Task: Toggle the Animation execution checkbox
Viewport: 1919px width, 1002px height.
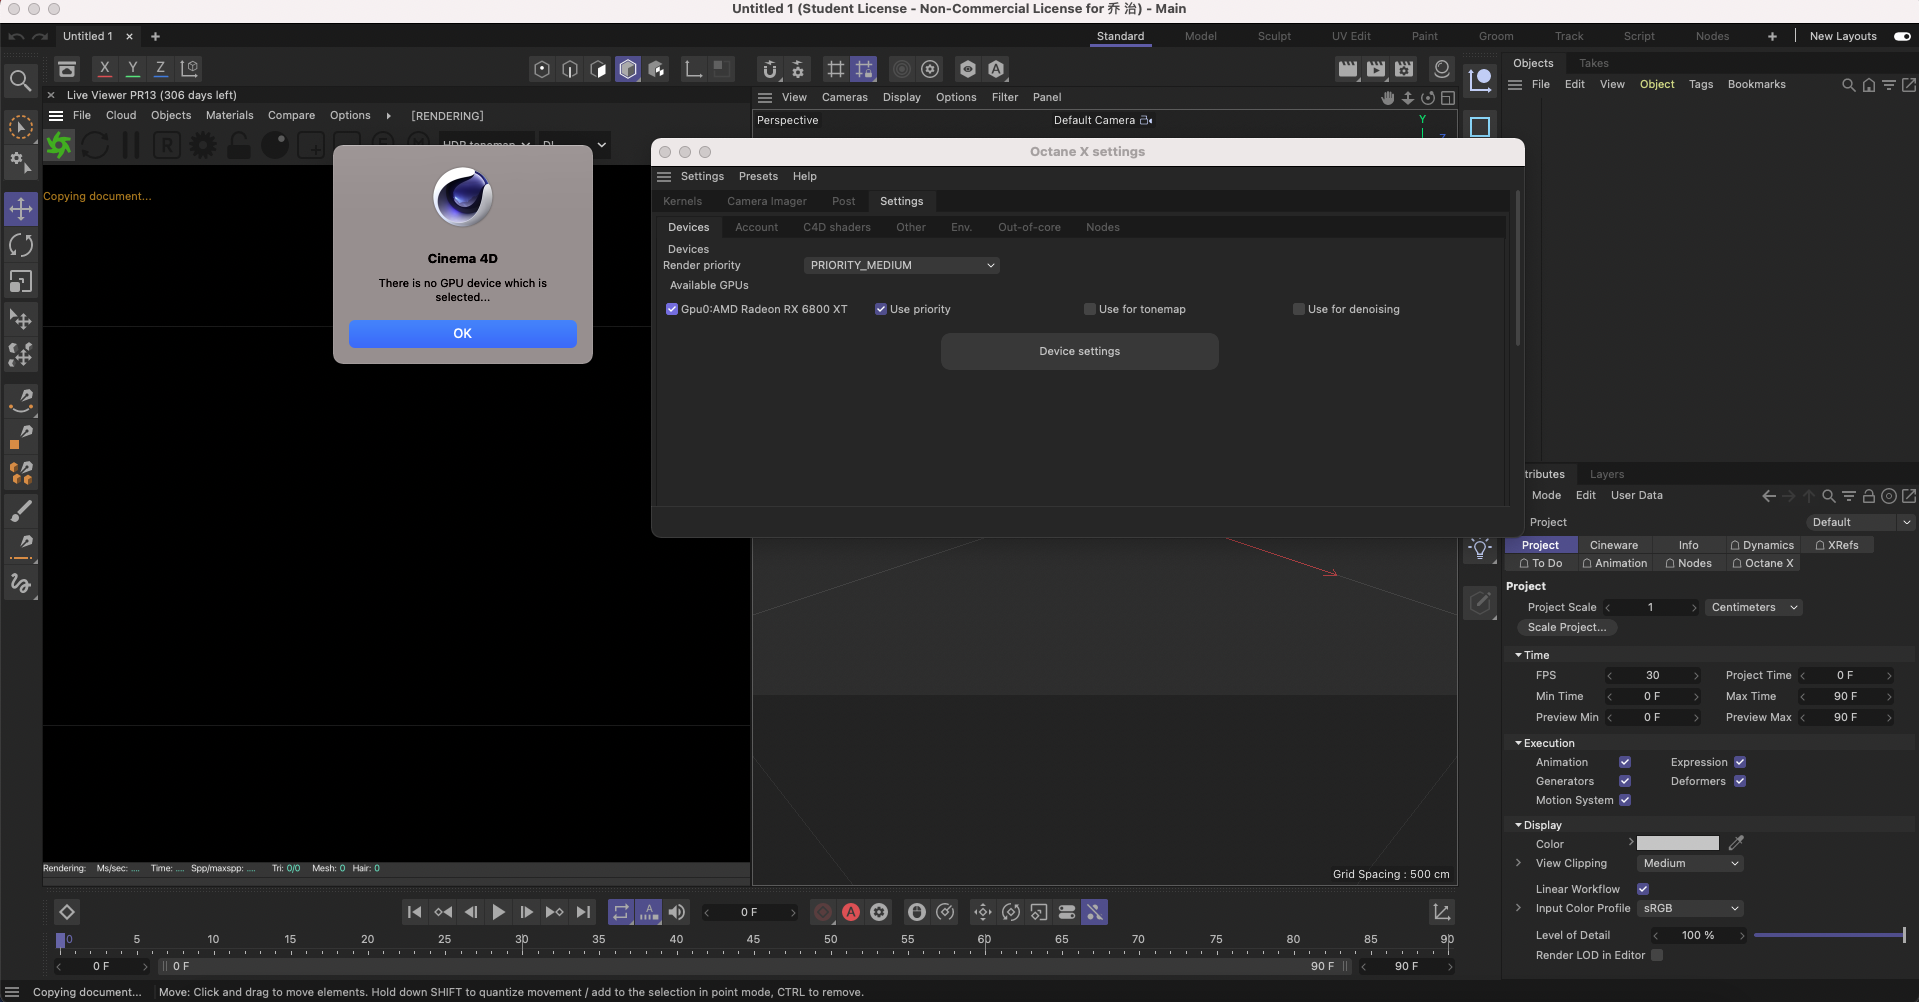Action: point(1625,762)
